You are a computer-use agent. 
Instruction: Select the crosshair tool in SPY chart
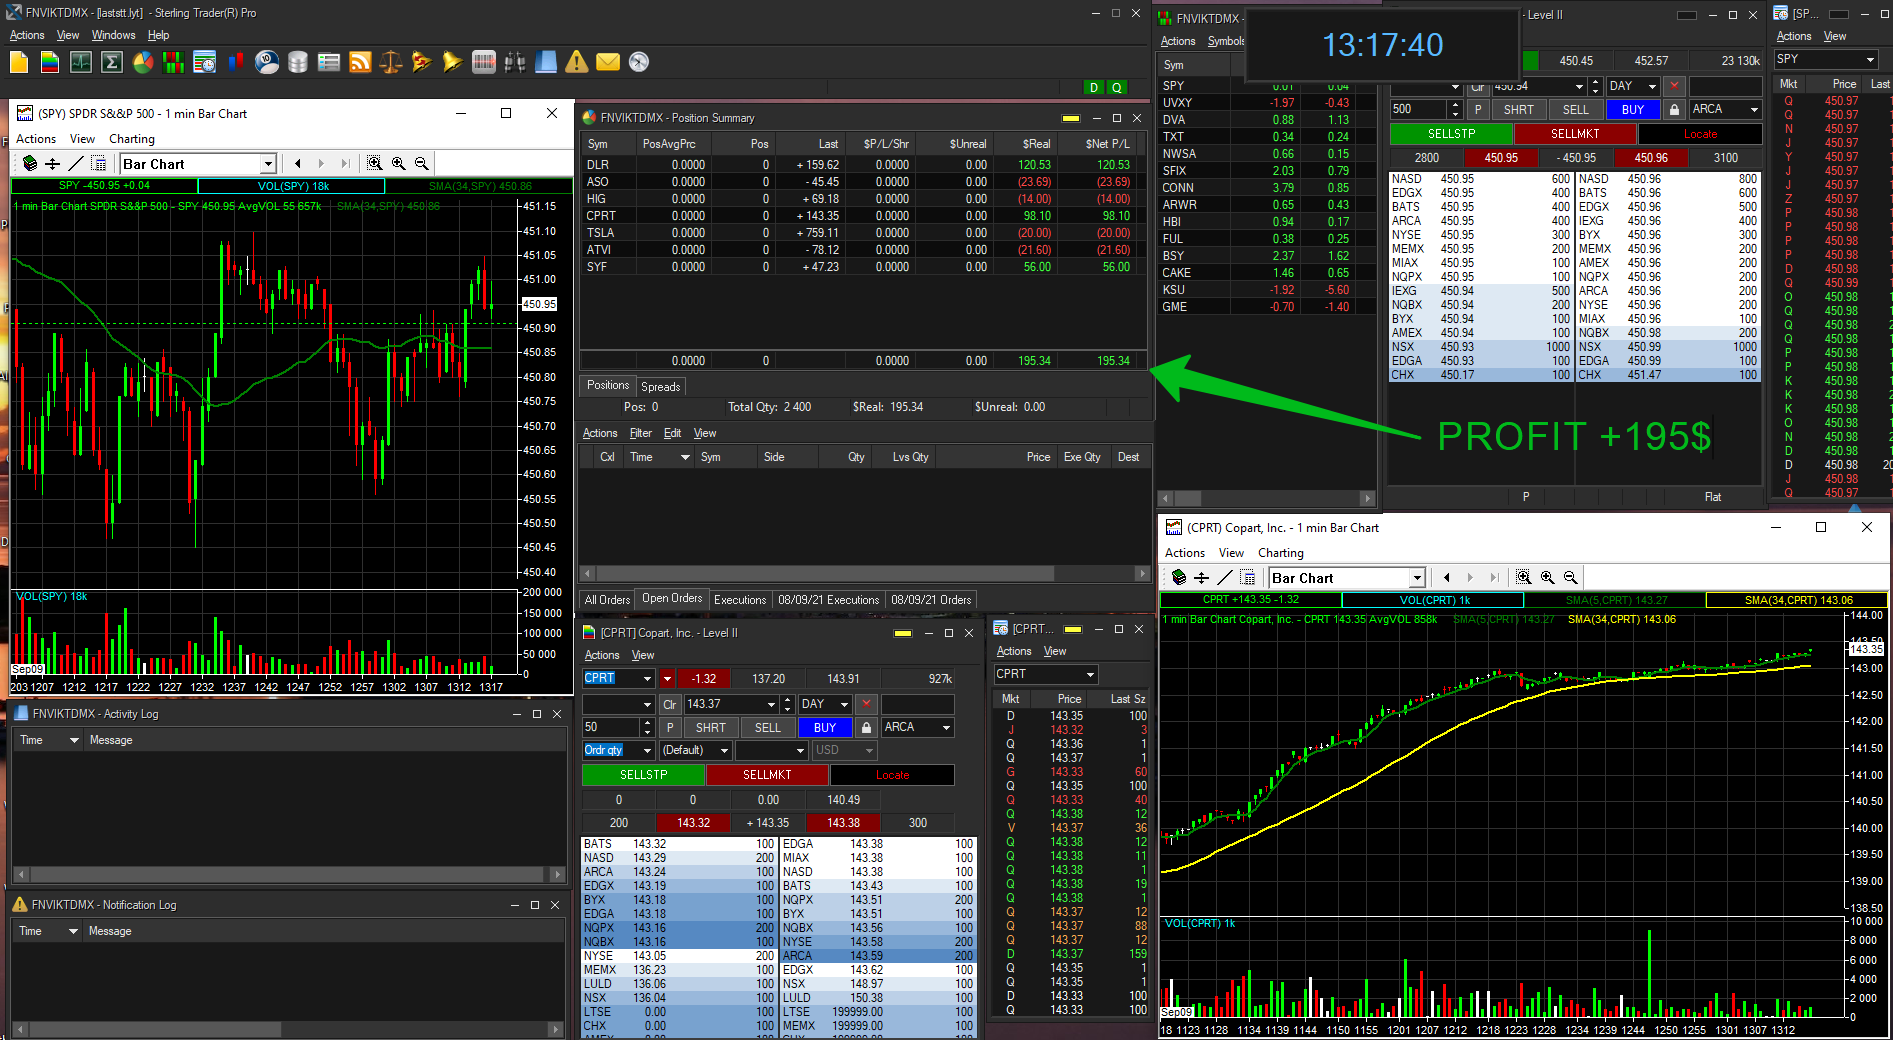tap(53, 164)
